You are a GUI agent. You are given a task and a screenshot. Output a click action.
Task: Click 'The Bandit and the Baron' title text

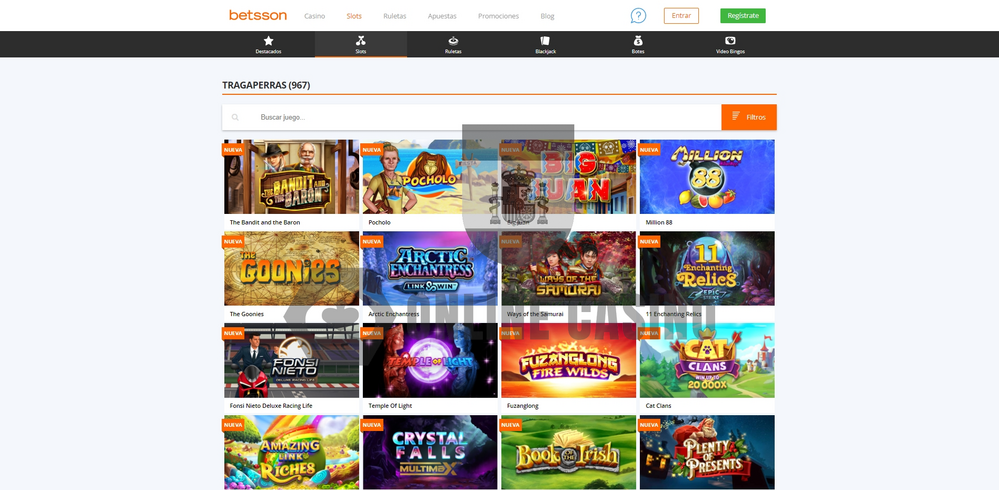click(x=264, y=222)
